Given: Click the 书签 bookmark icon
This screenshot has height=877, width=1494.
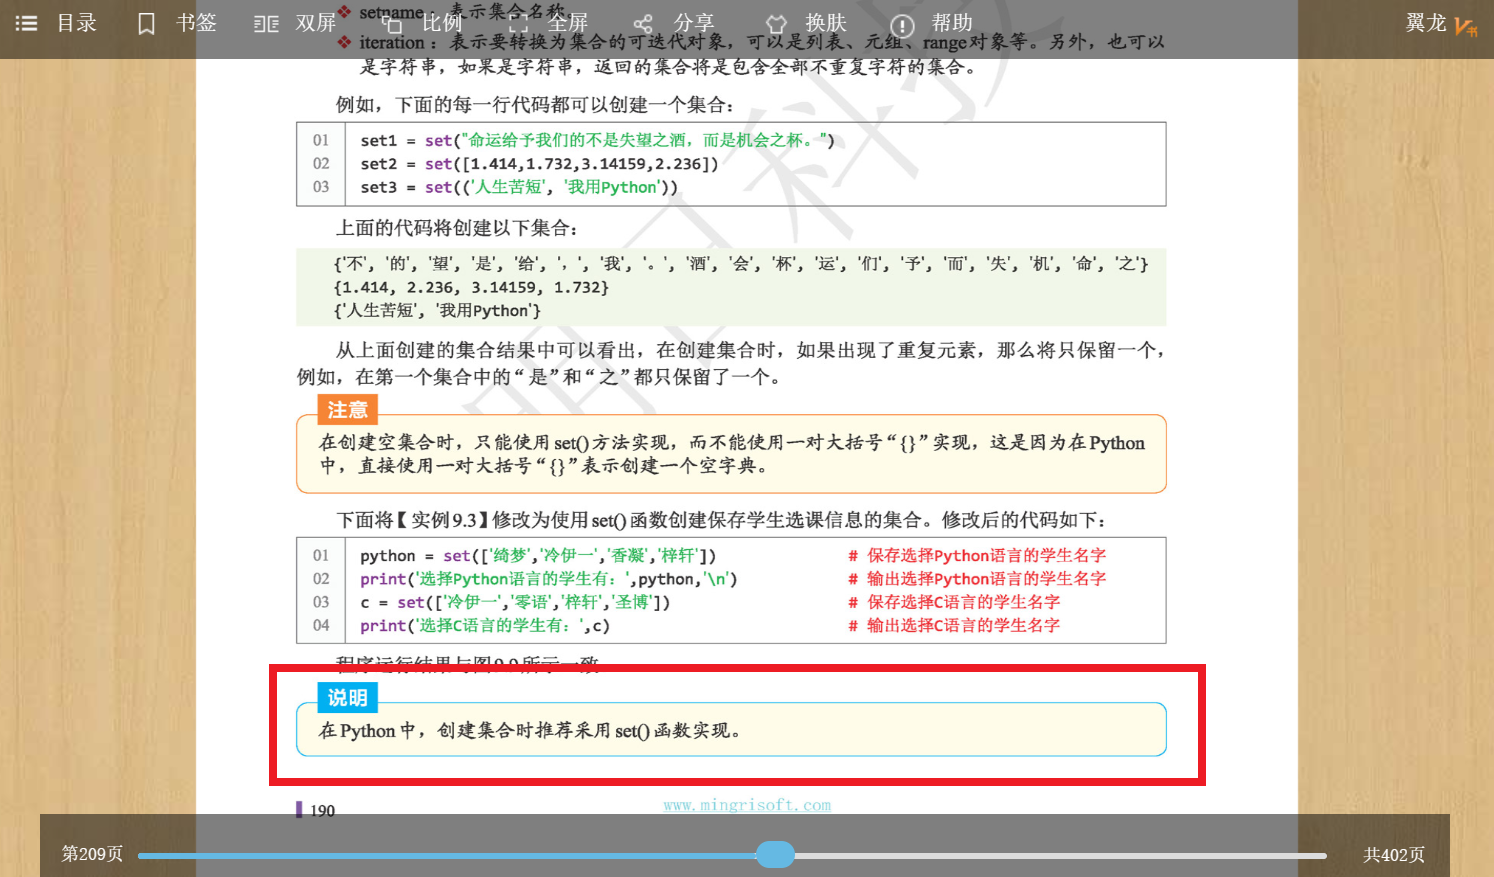Looking at the screenshot, I should (x=146, y=23).
